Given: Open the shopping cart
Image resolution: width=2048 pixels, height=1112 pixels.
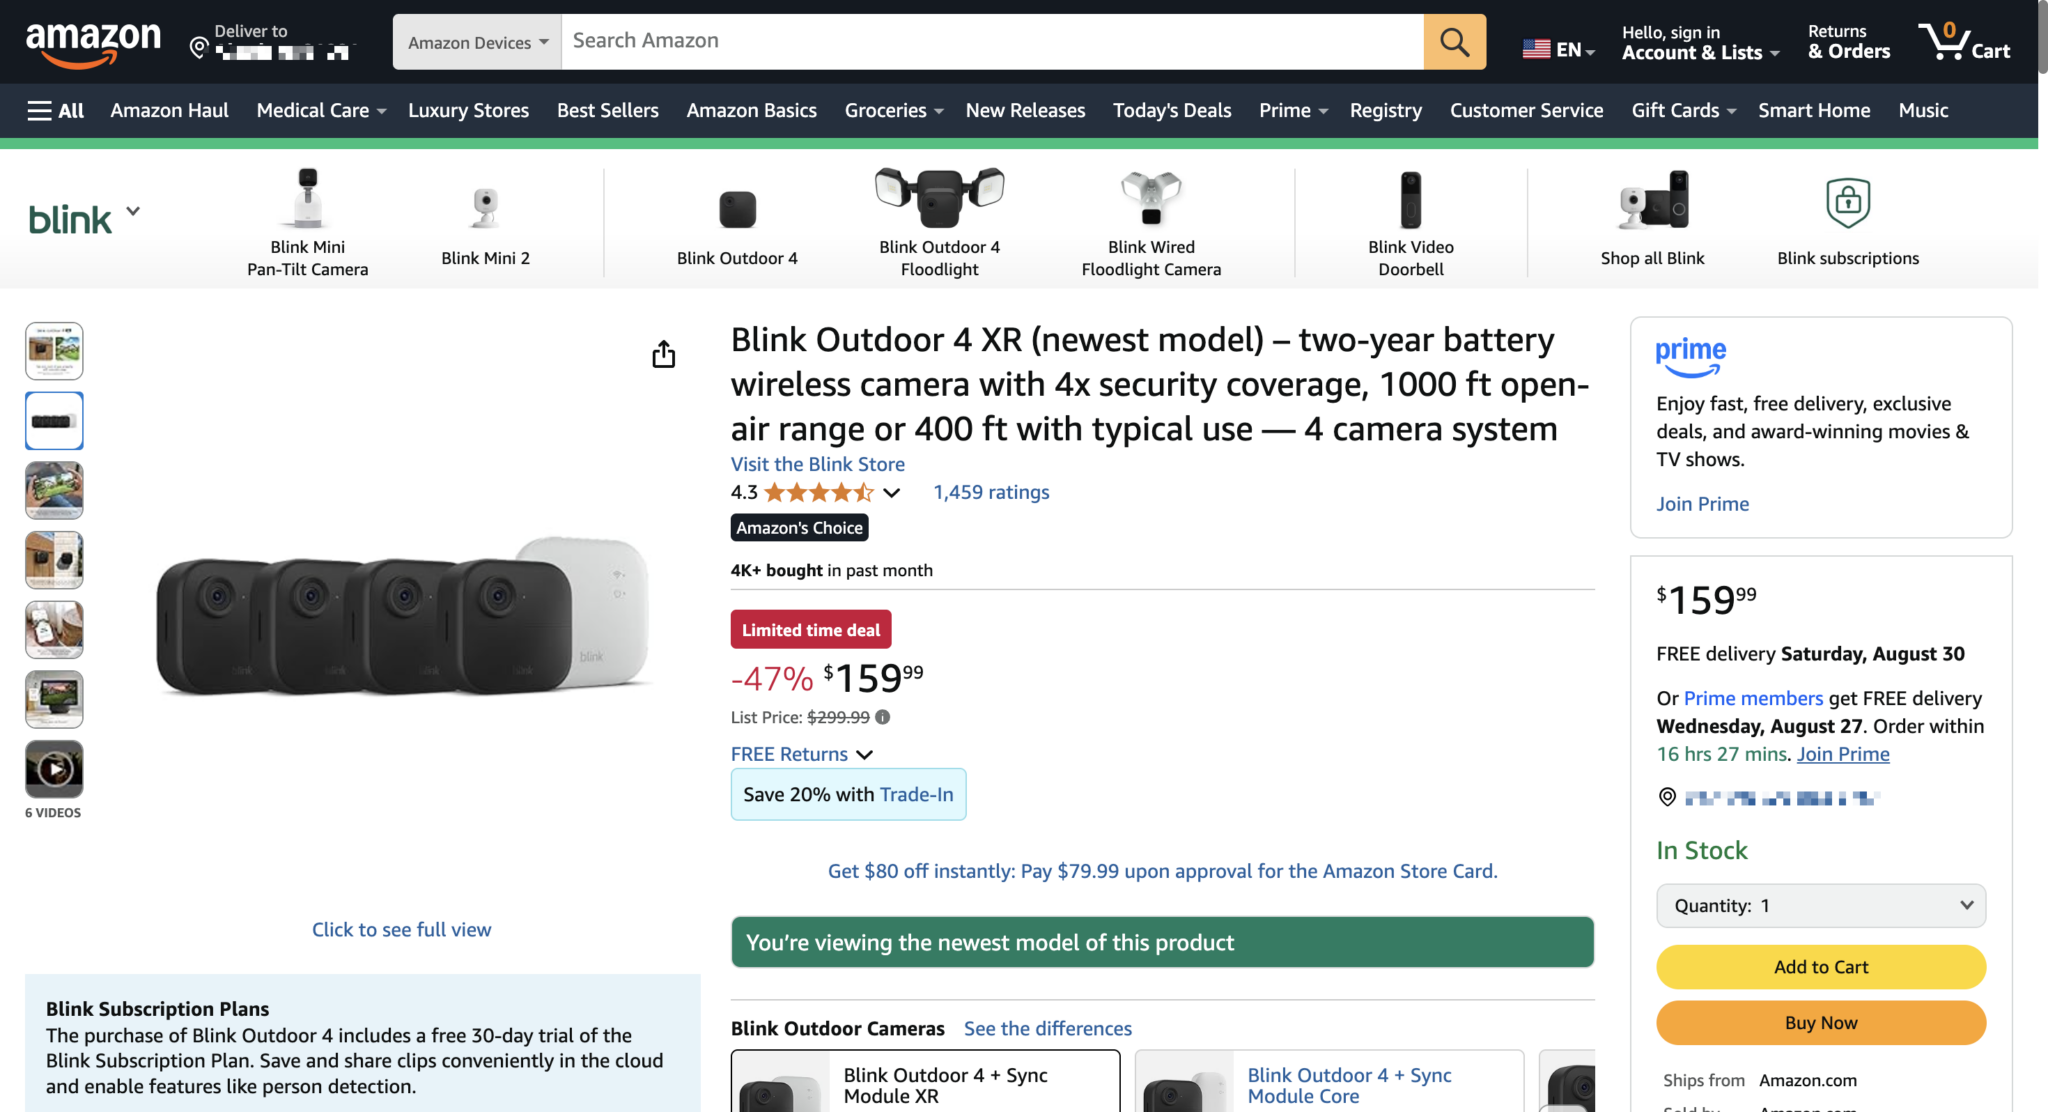Looking at the screenshot, I should (x=1964, y=41).
